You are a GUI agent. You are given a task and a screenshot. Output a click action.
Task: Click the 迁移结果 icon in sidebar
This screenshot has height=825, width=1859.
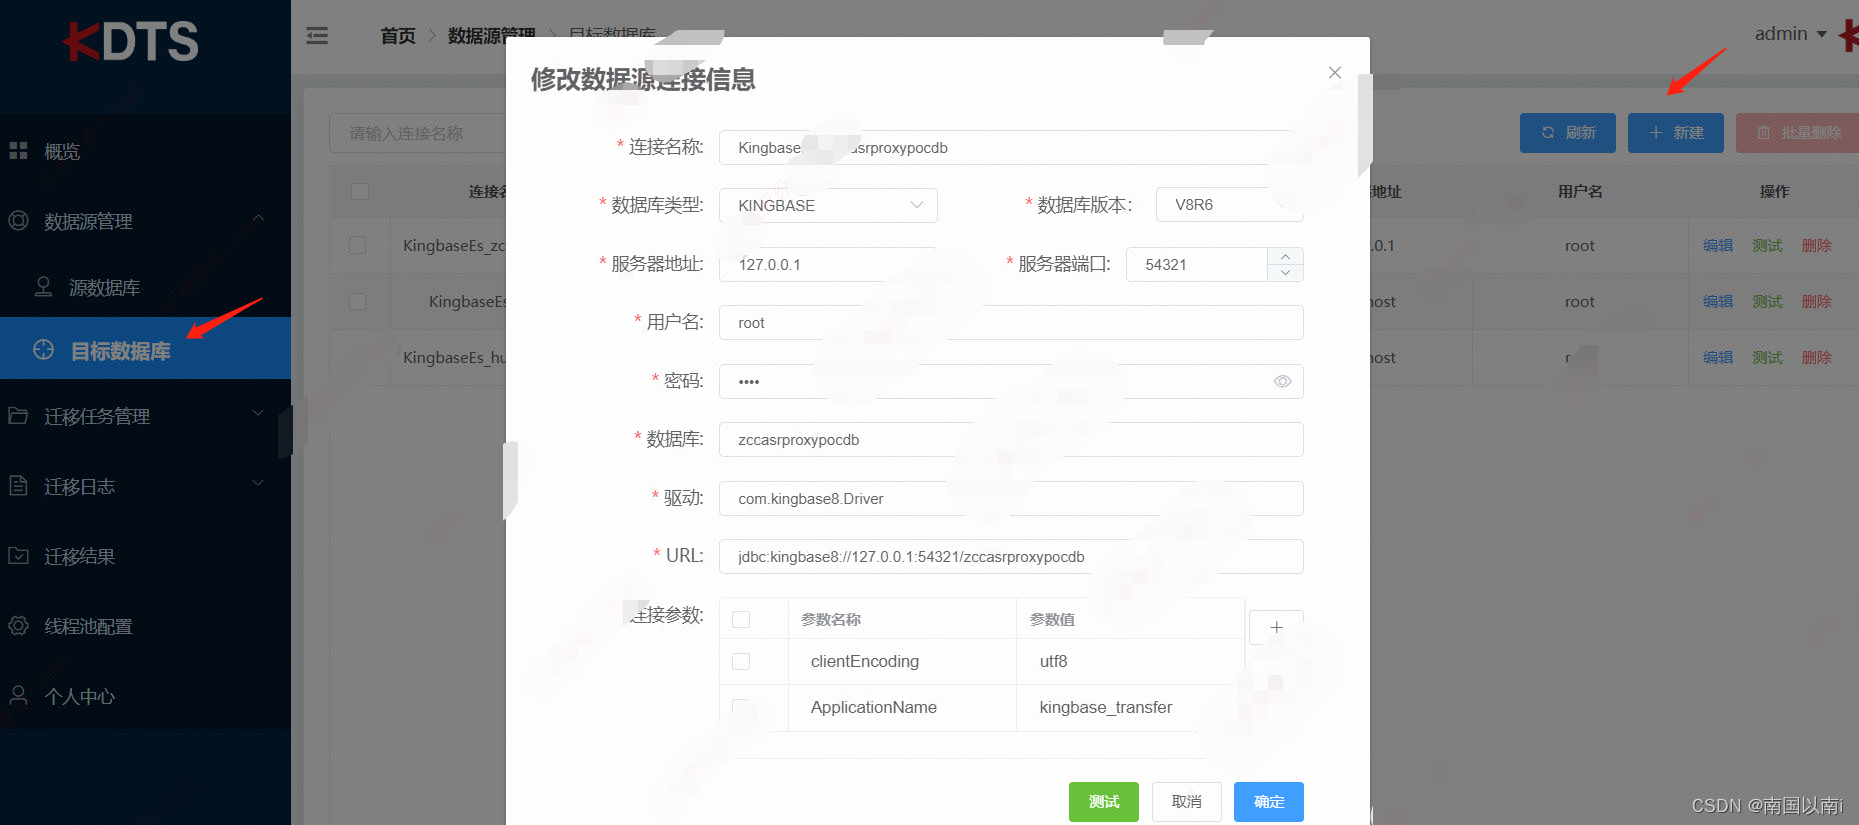pos(18,555)
